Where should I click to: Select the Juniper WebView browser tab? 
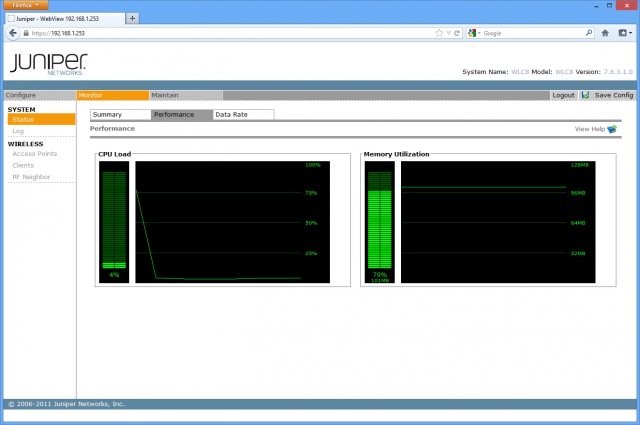coord(65,18)
